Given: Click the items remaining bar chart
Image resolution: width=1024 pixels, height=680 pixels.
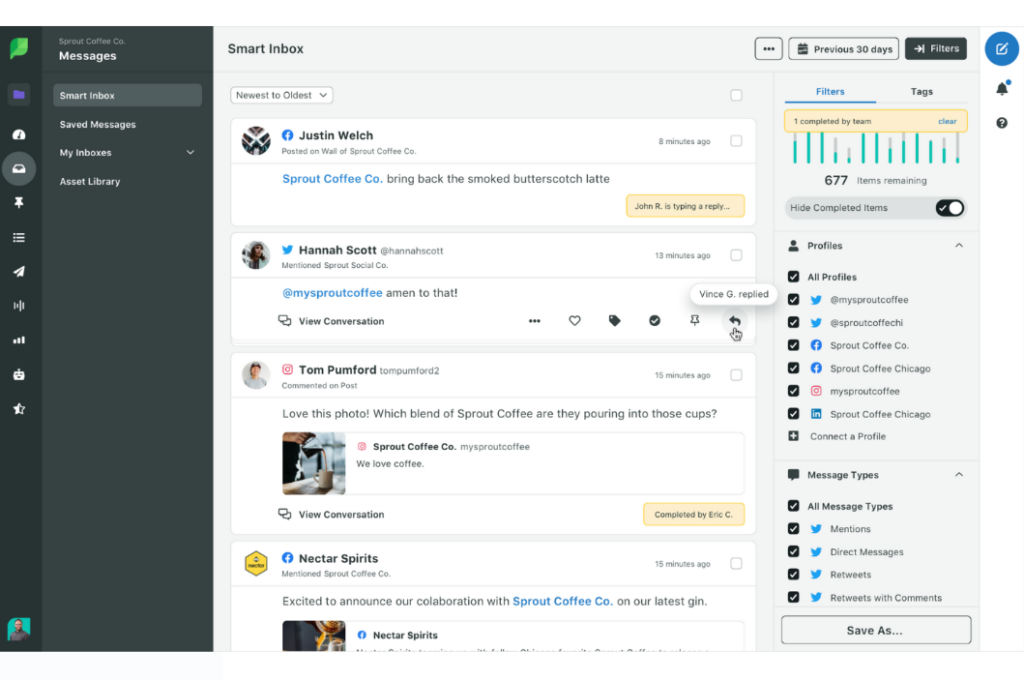Looking at the screenshot, I should (x=875, y=148).
